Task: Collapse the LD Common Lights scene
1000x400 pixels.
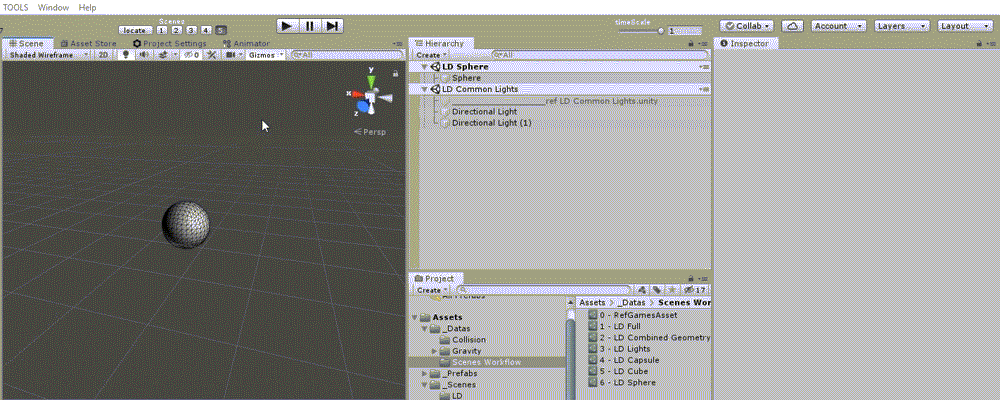Action: [x=424, y=89]
